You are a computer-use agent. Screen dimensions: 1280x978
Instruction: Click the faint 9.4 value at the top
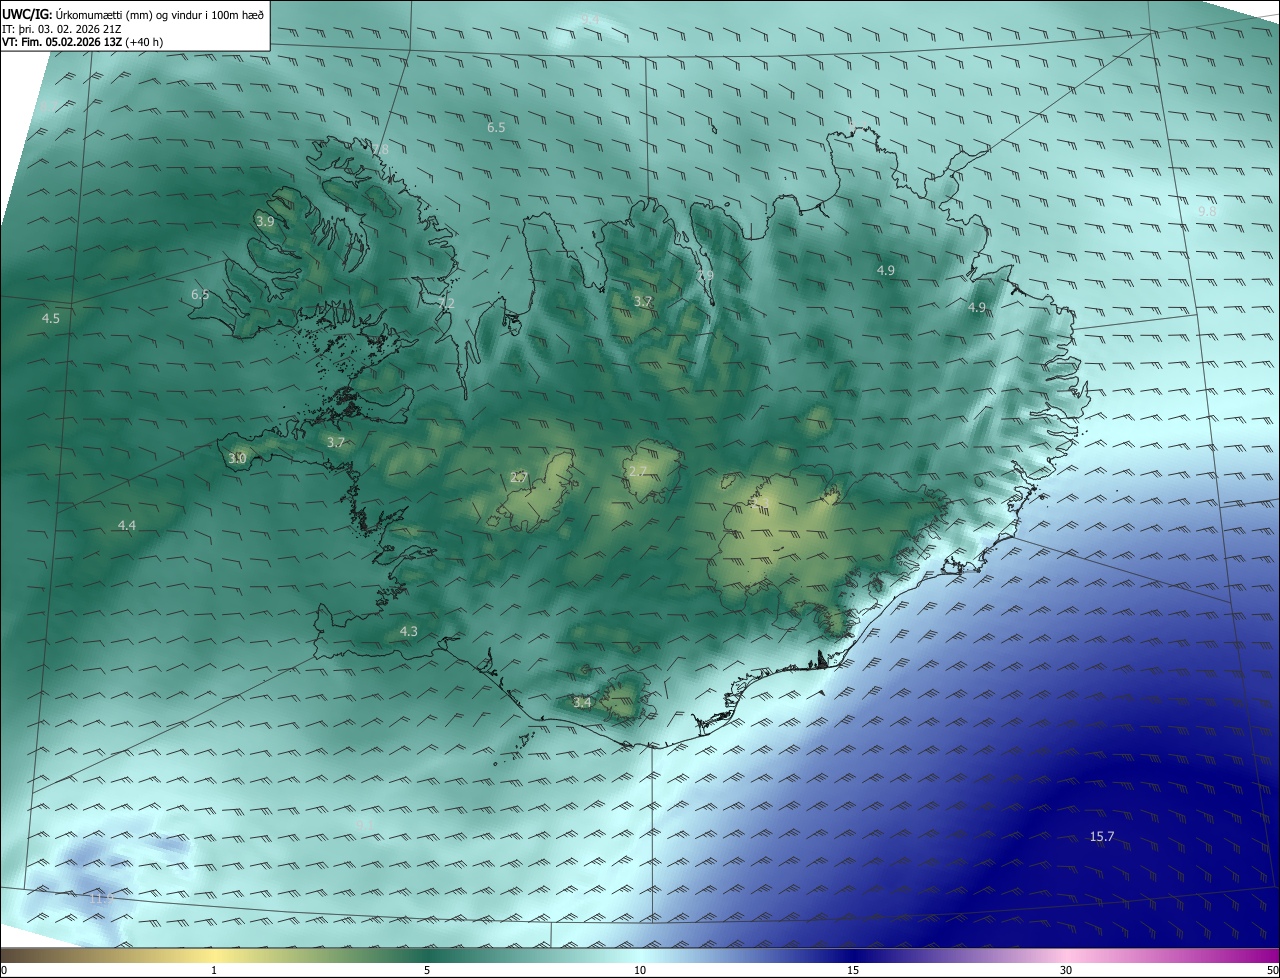coord(590,18)
